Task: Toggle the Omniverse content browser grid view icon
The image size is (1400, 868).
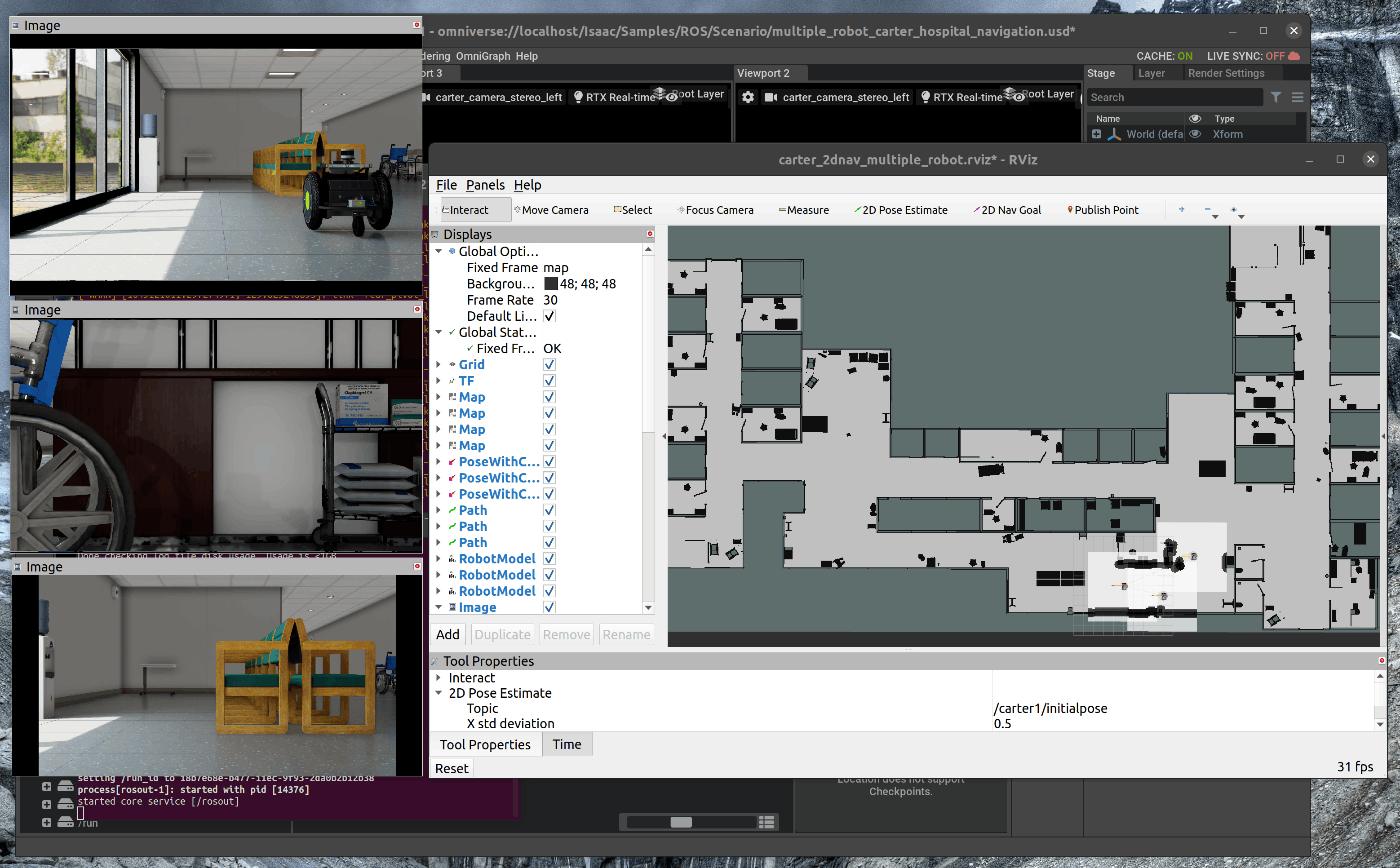Action: point(767,822)
